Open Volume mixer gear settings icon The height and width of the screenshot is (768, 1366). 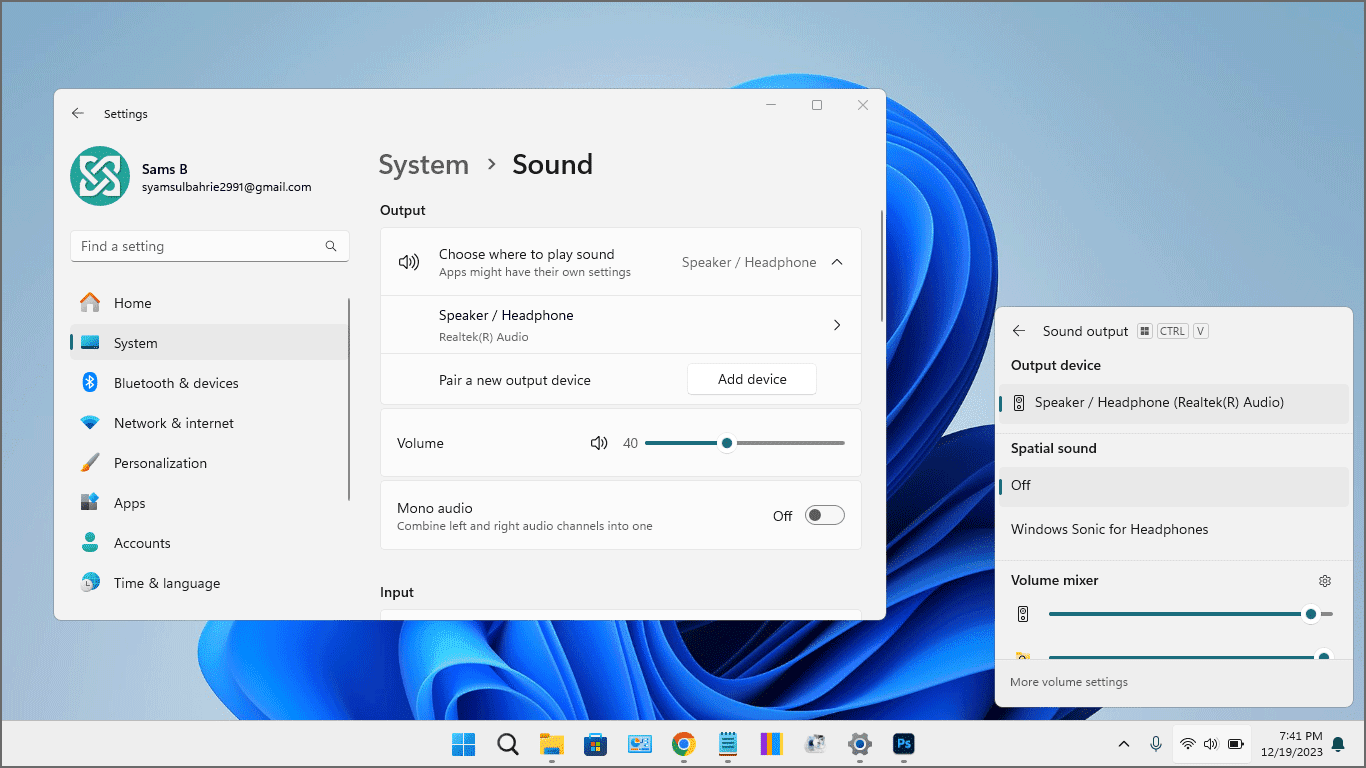tap(1325, 581)
